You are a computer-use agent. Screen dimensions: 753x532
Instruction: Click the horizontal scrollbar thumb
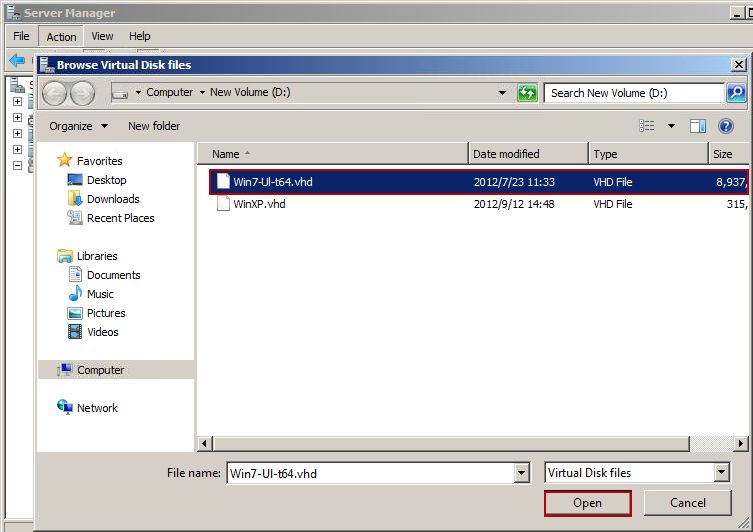pyautogui.click(x=451, y=443)
